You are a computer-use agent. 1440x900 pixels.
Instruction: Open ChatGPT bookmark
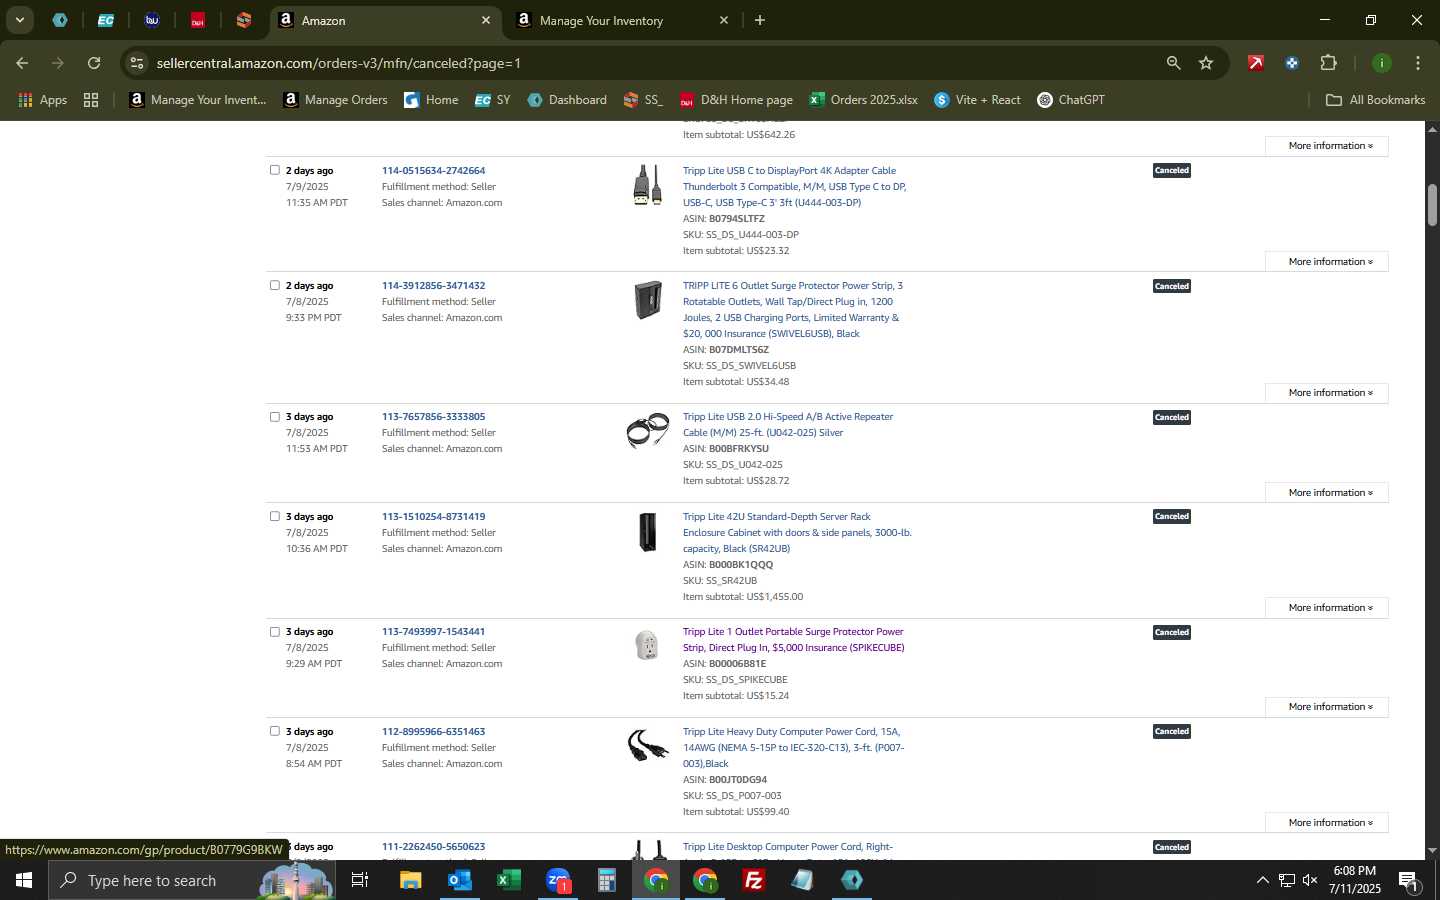[x=1071, y=100]
